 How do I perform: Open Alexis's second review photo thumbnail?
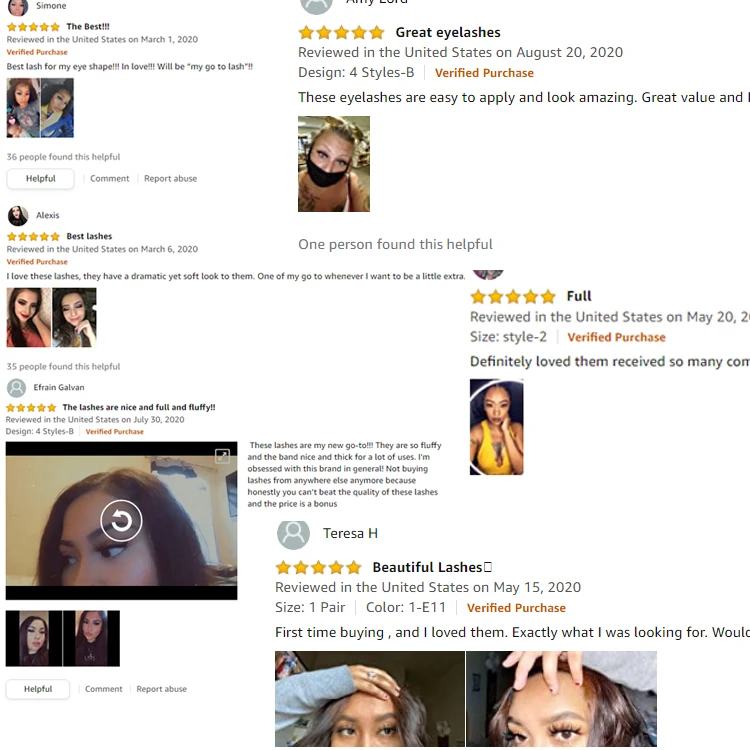click(x=74, y=318)
